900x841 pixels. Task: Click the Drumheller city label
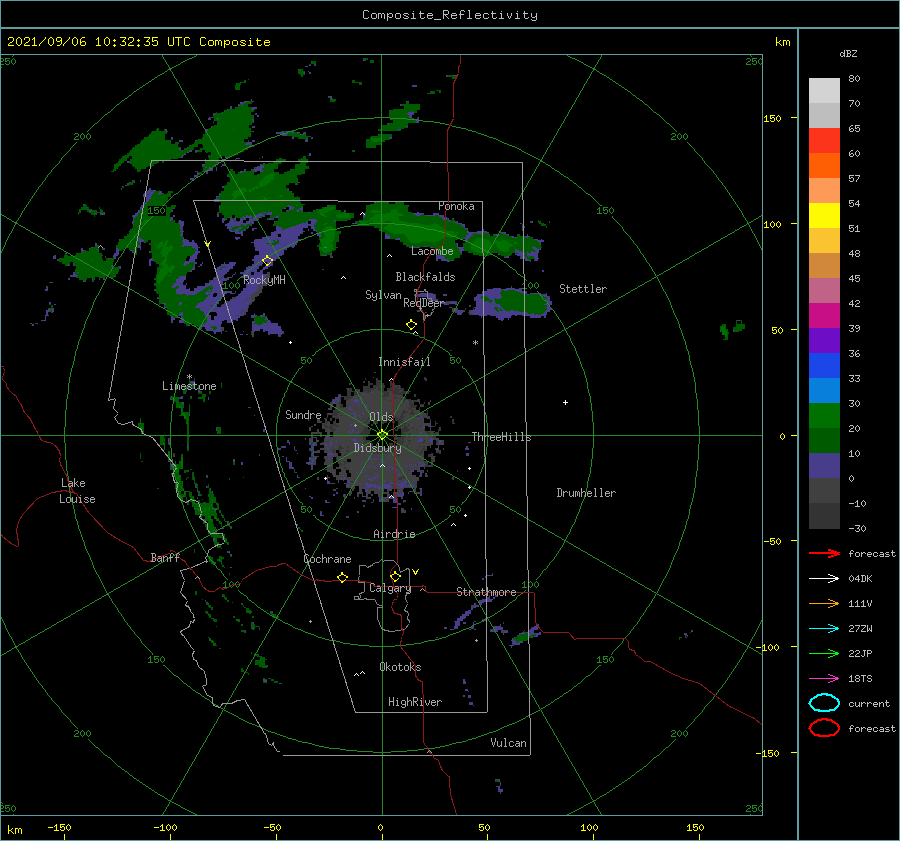point(586,493)
